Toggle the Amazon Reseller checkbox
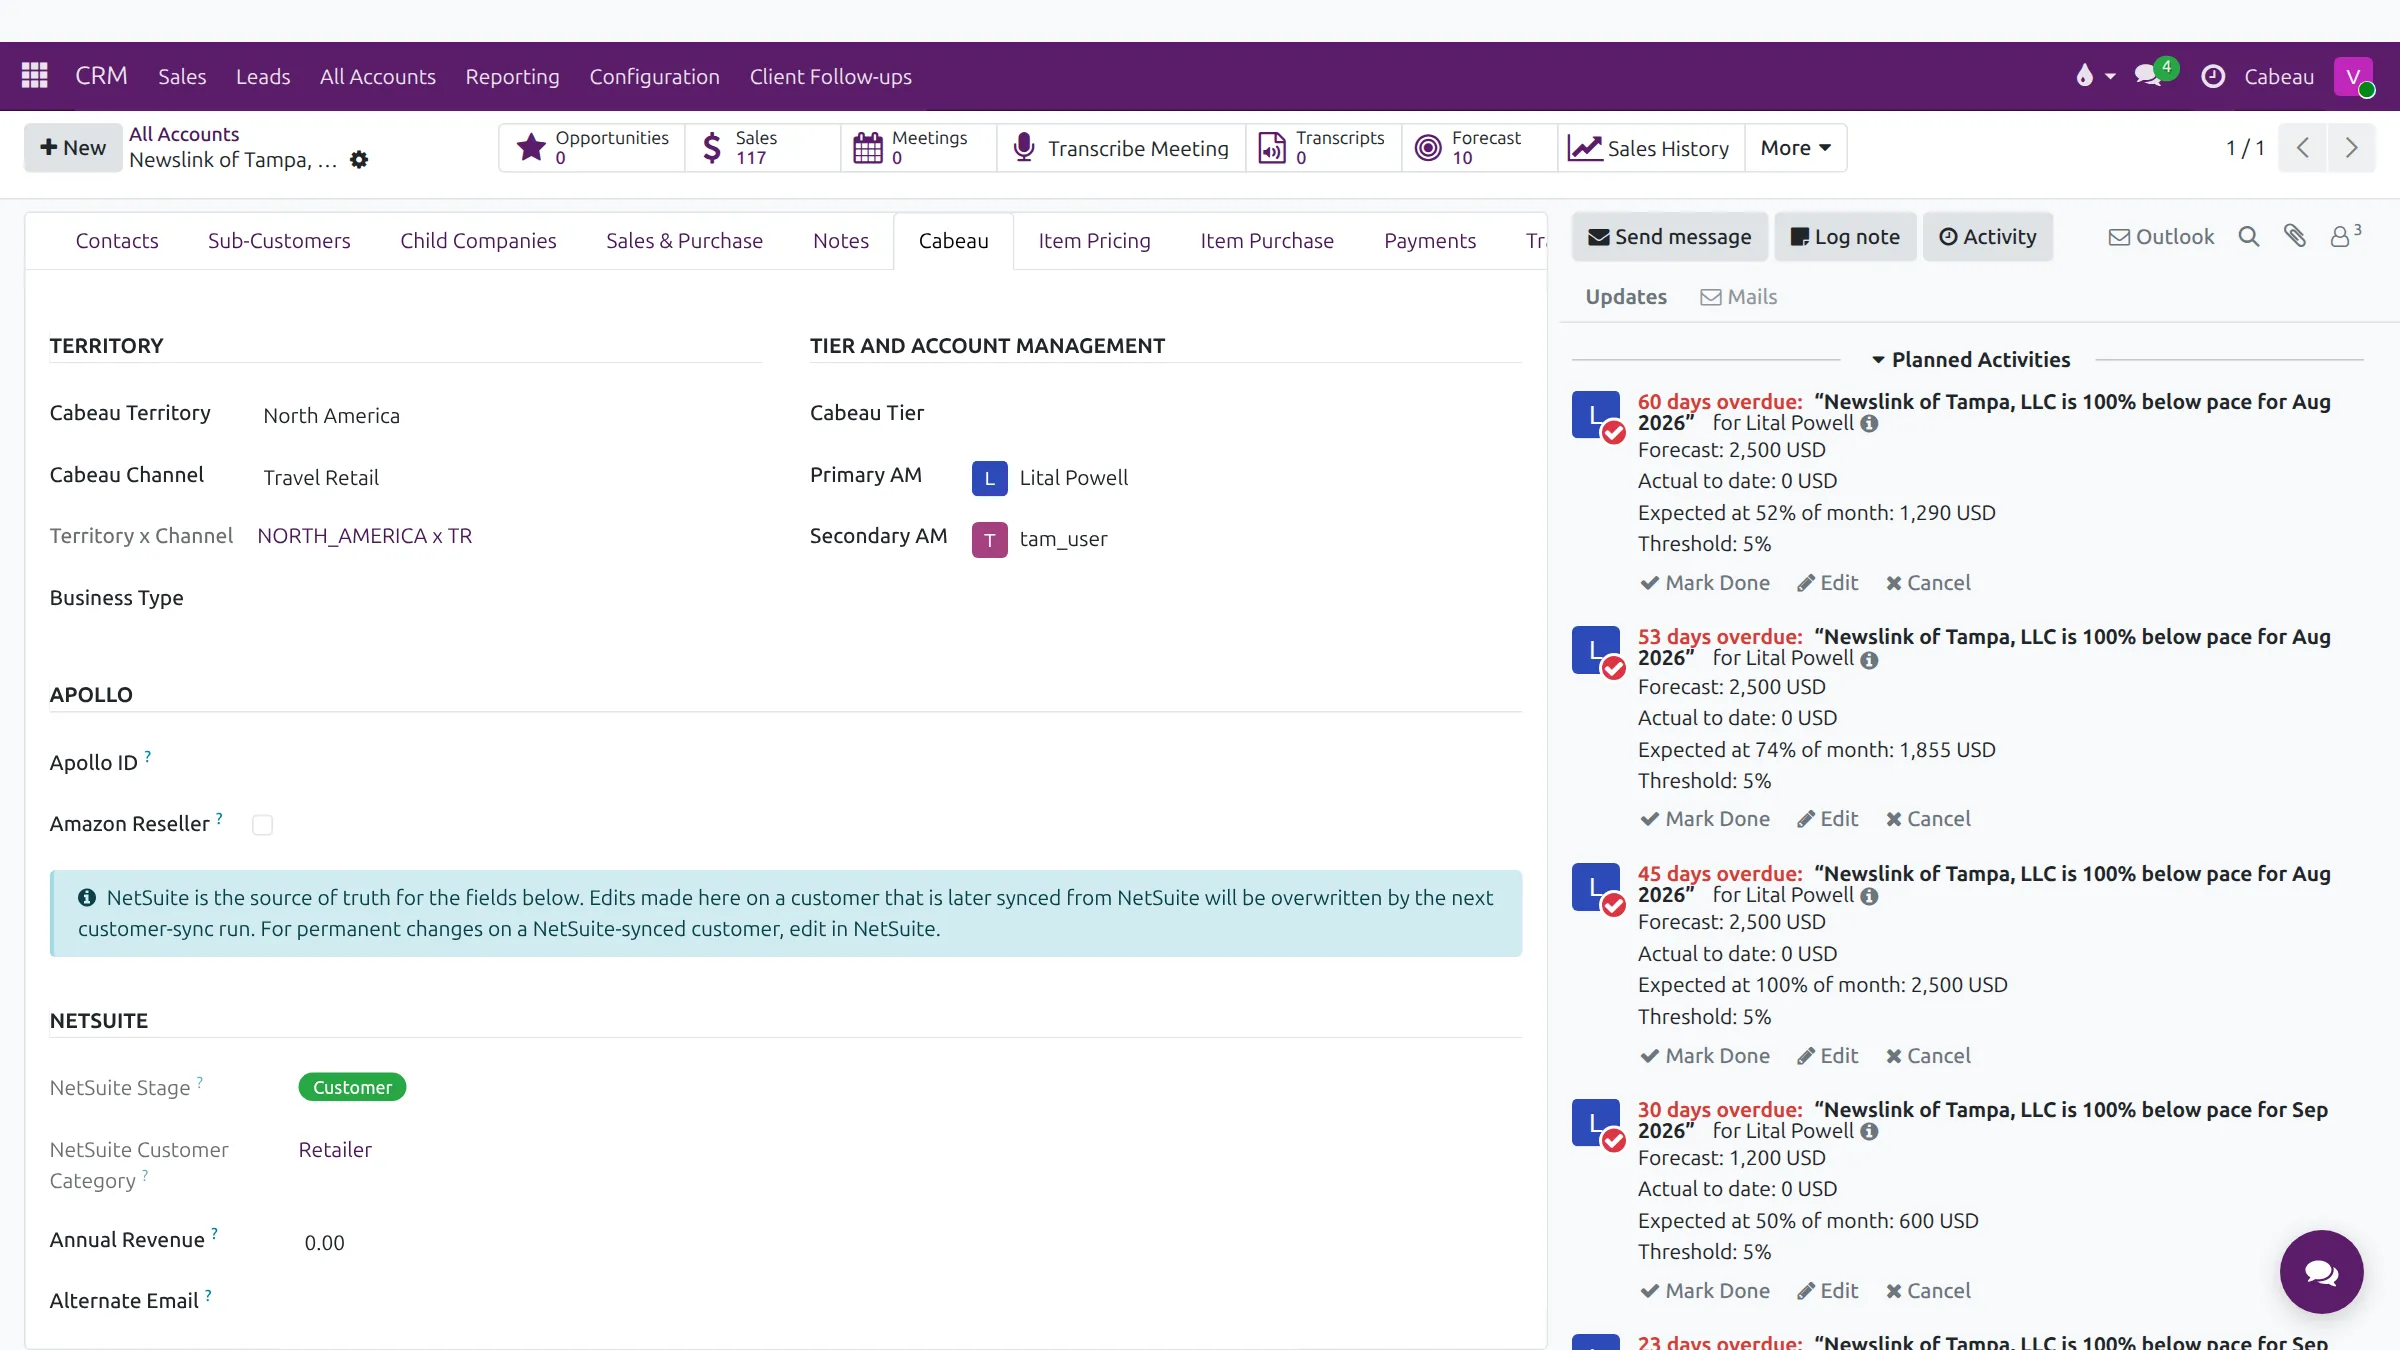The height and width of the screenshot is (1350, 2400). pos(262,825)
